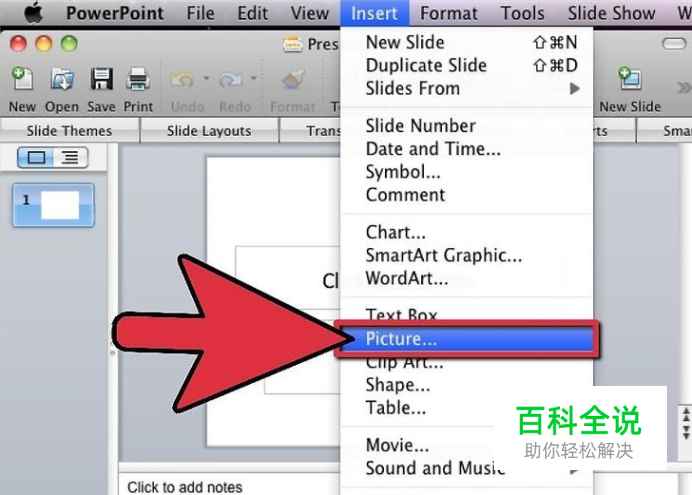
Task: Open the Tools menu
Action: [x=523, y=13]
